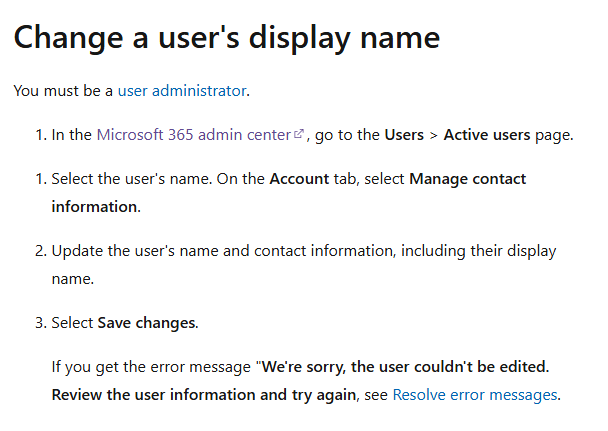Click the bold text Save changes
The width and height of the screenshot is (608, 431).
point(147,323)
